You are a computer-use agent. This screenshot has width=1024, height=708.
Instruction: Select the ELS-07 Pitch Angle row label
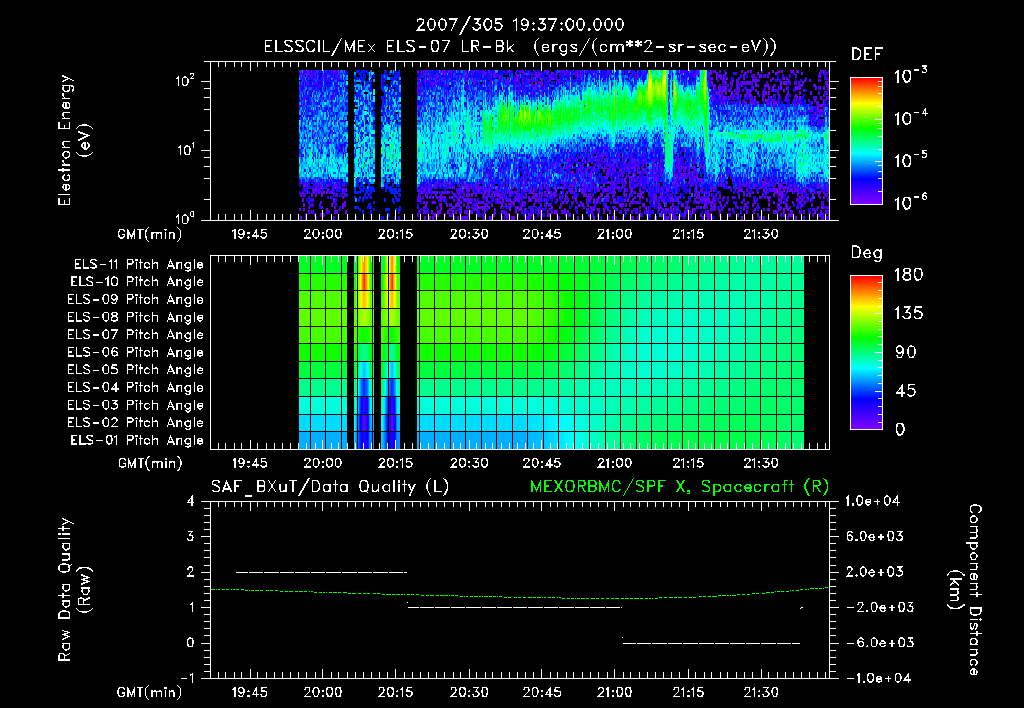click(135, 335)
